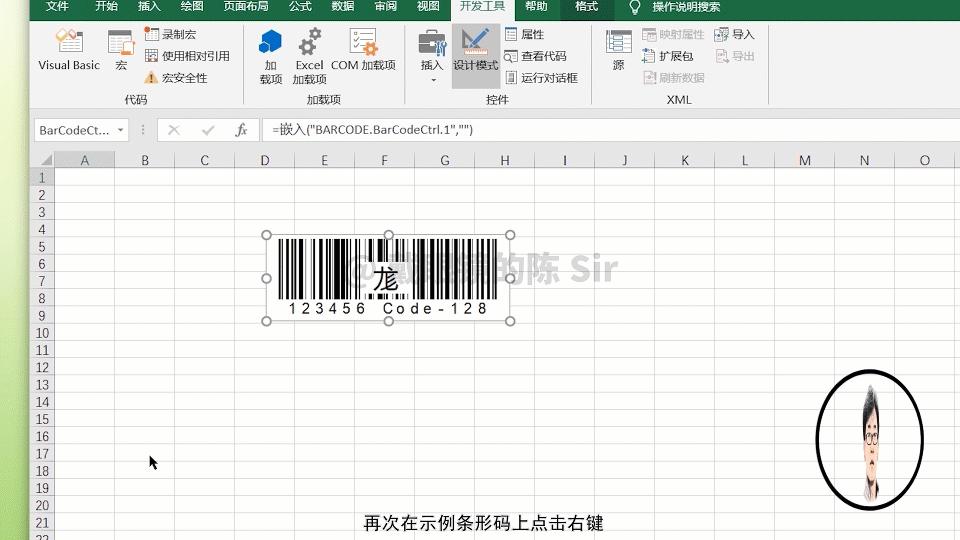Switch to the 数据 data tab
960x540 pixels.
[343, 7]
